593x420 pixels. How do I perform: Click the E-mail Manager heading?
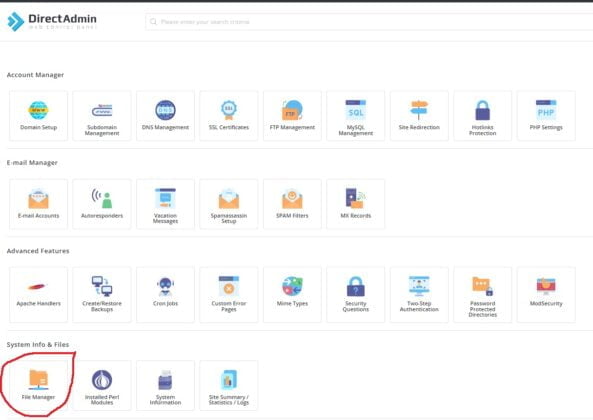pos(32,163)
